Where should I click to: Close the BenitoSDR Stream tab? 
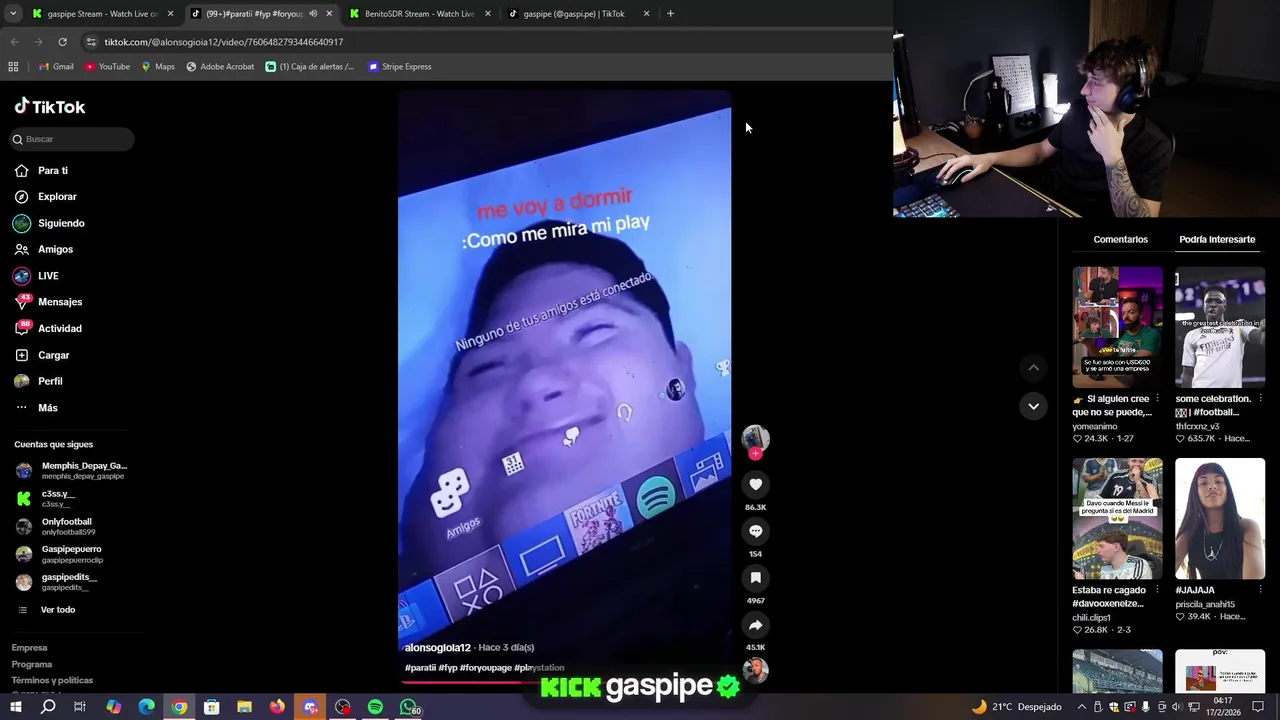coord(488,14)
